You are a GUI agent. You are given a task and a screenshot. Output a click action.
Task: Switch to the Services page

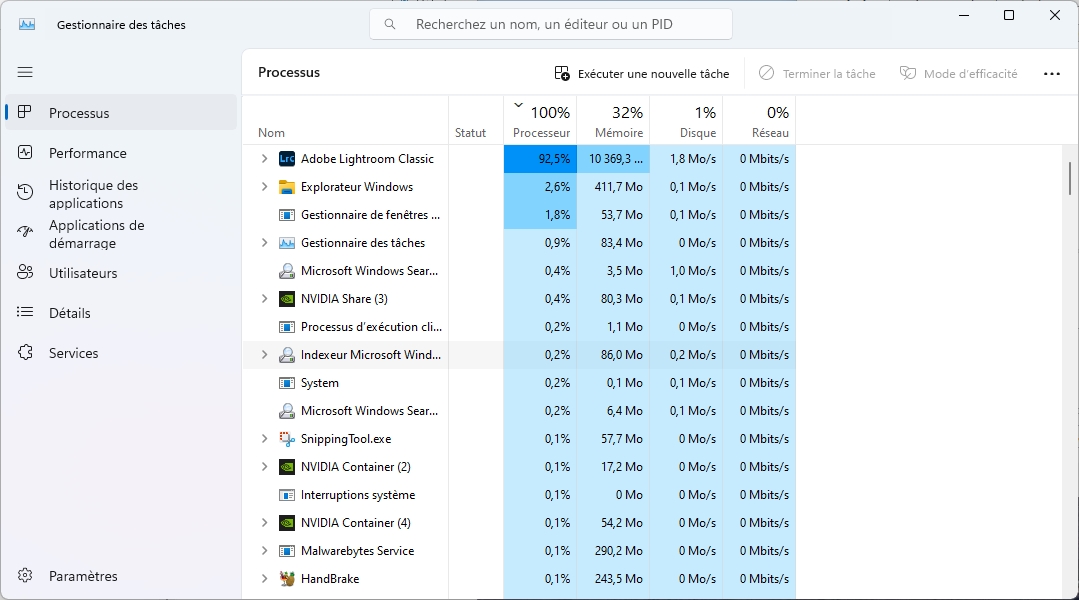pos(74,353)
